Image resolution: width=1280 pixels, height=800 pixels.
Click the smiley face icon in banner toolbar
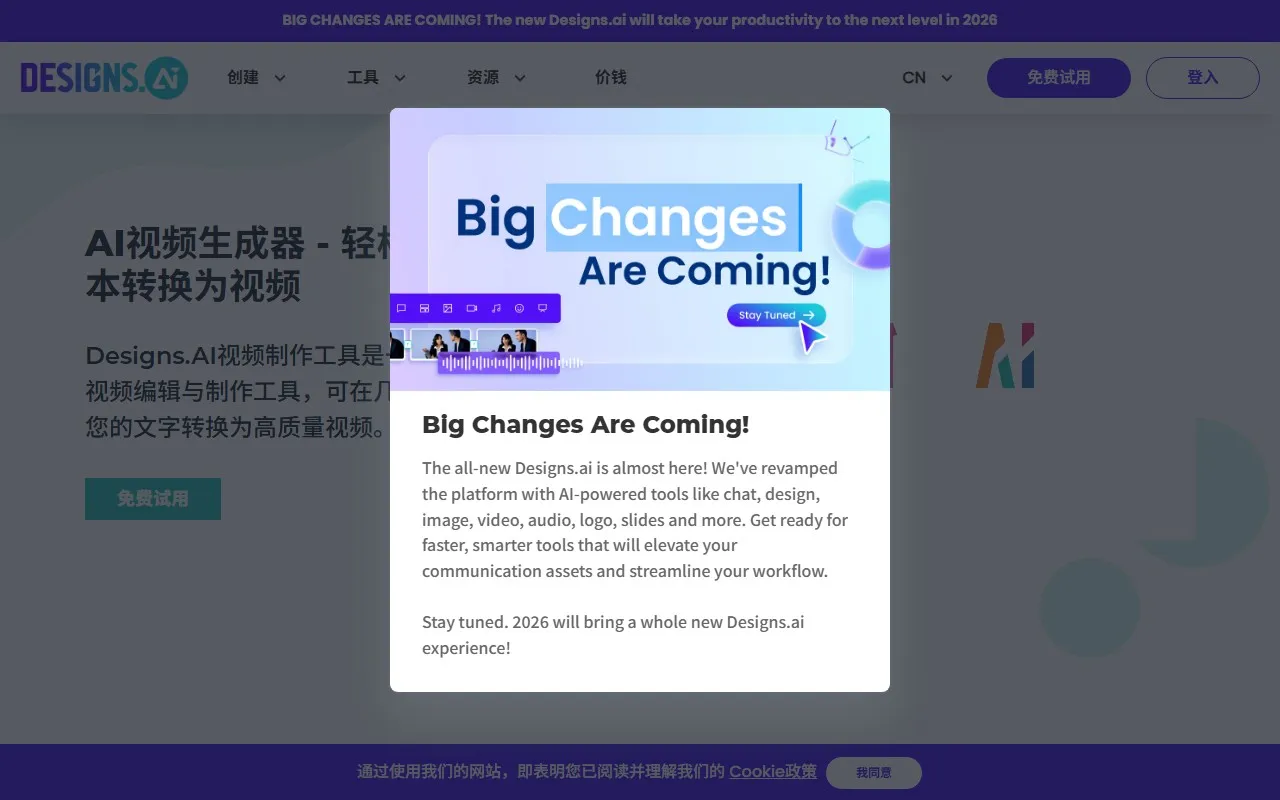pos(519,308)
